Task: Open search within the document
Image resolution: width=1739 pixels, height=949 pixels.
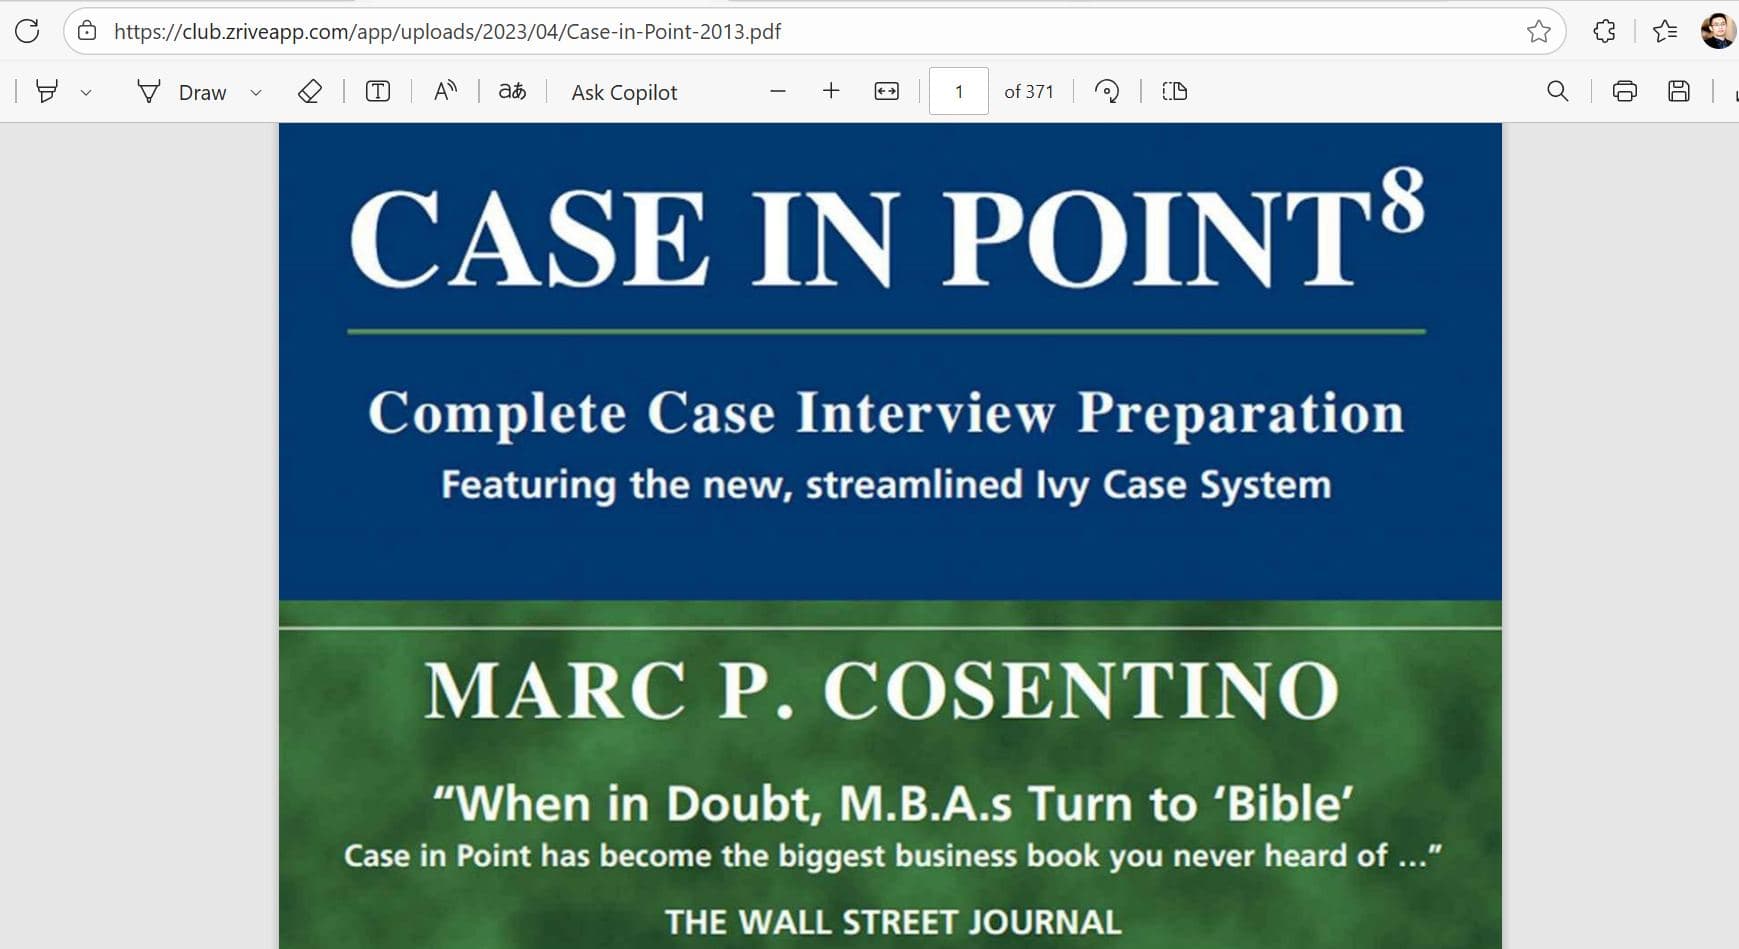Action: [x=1556, y=91]
